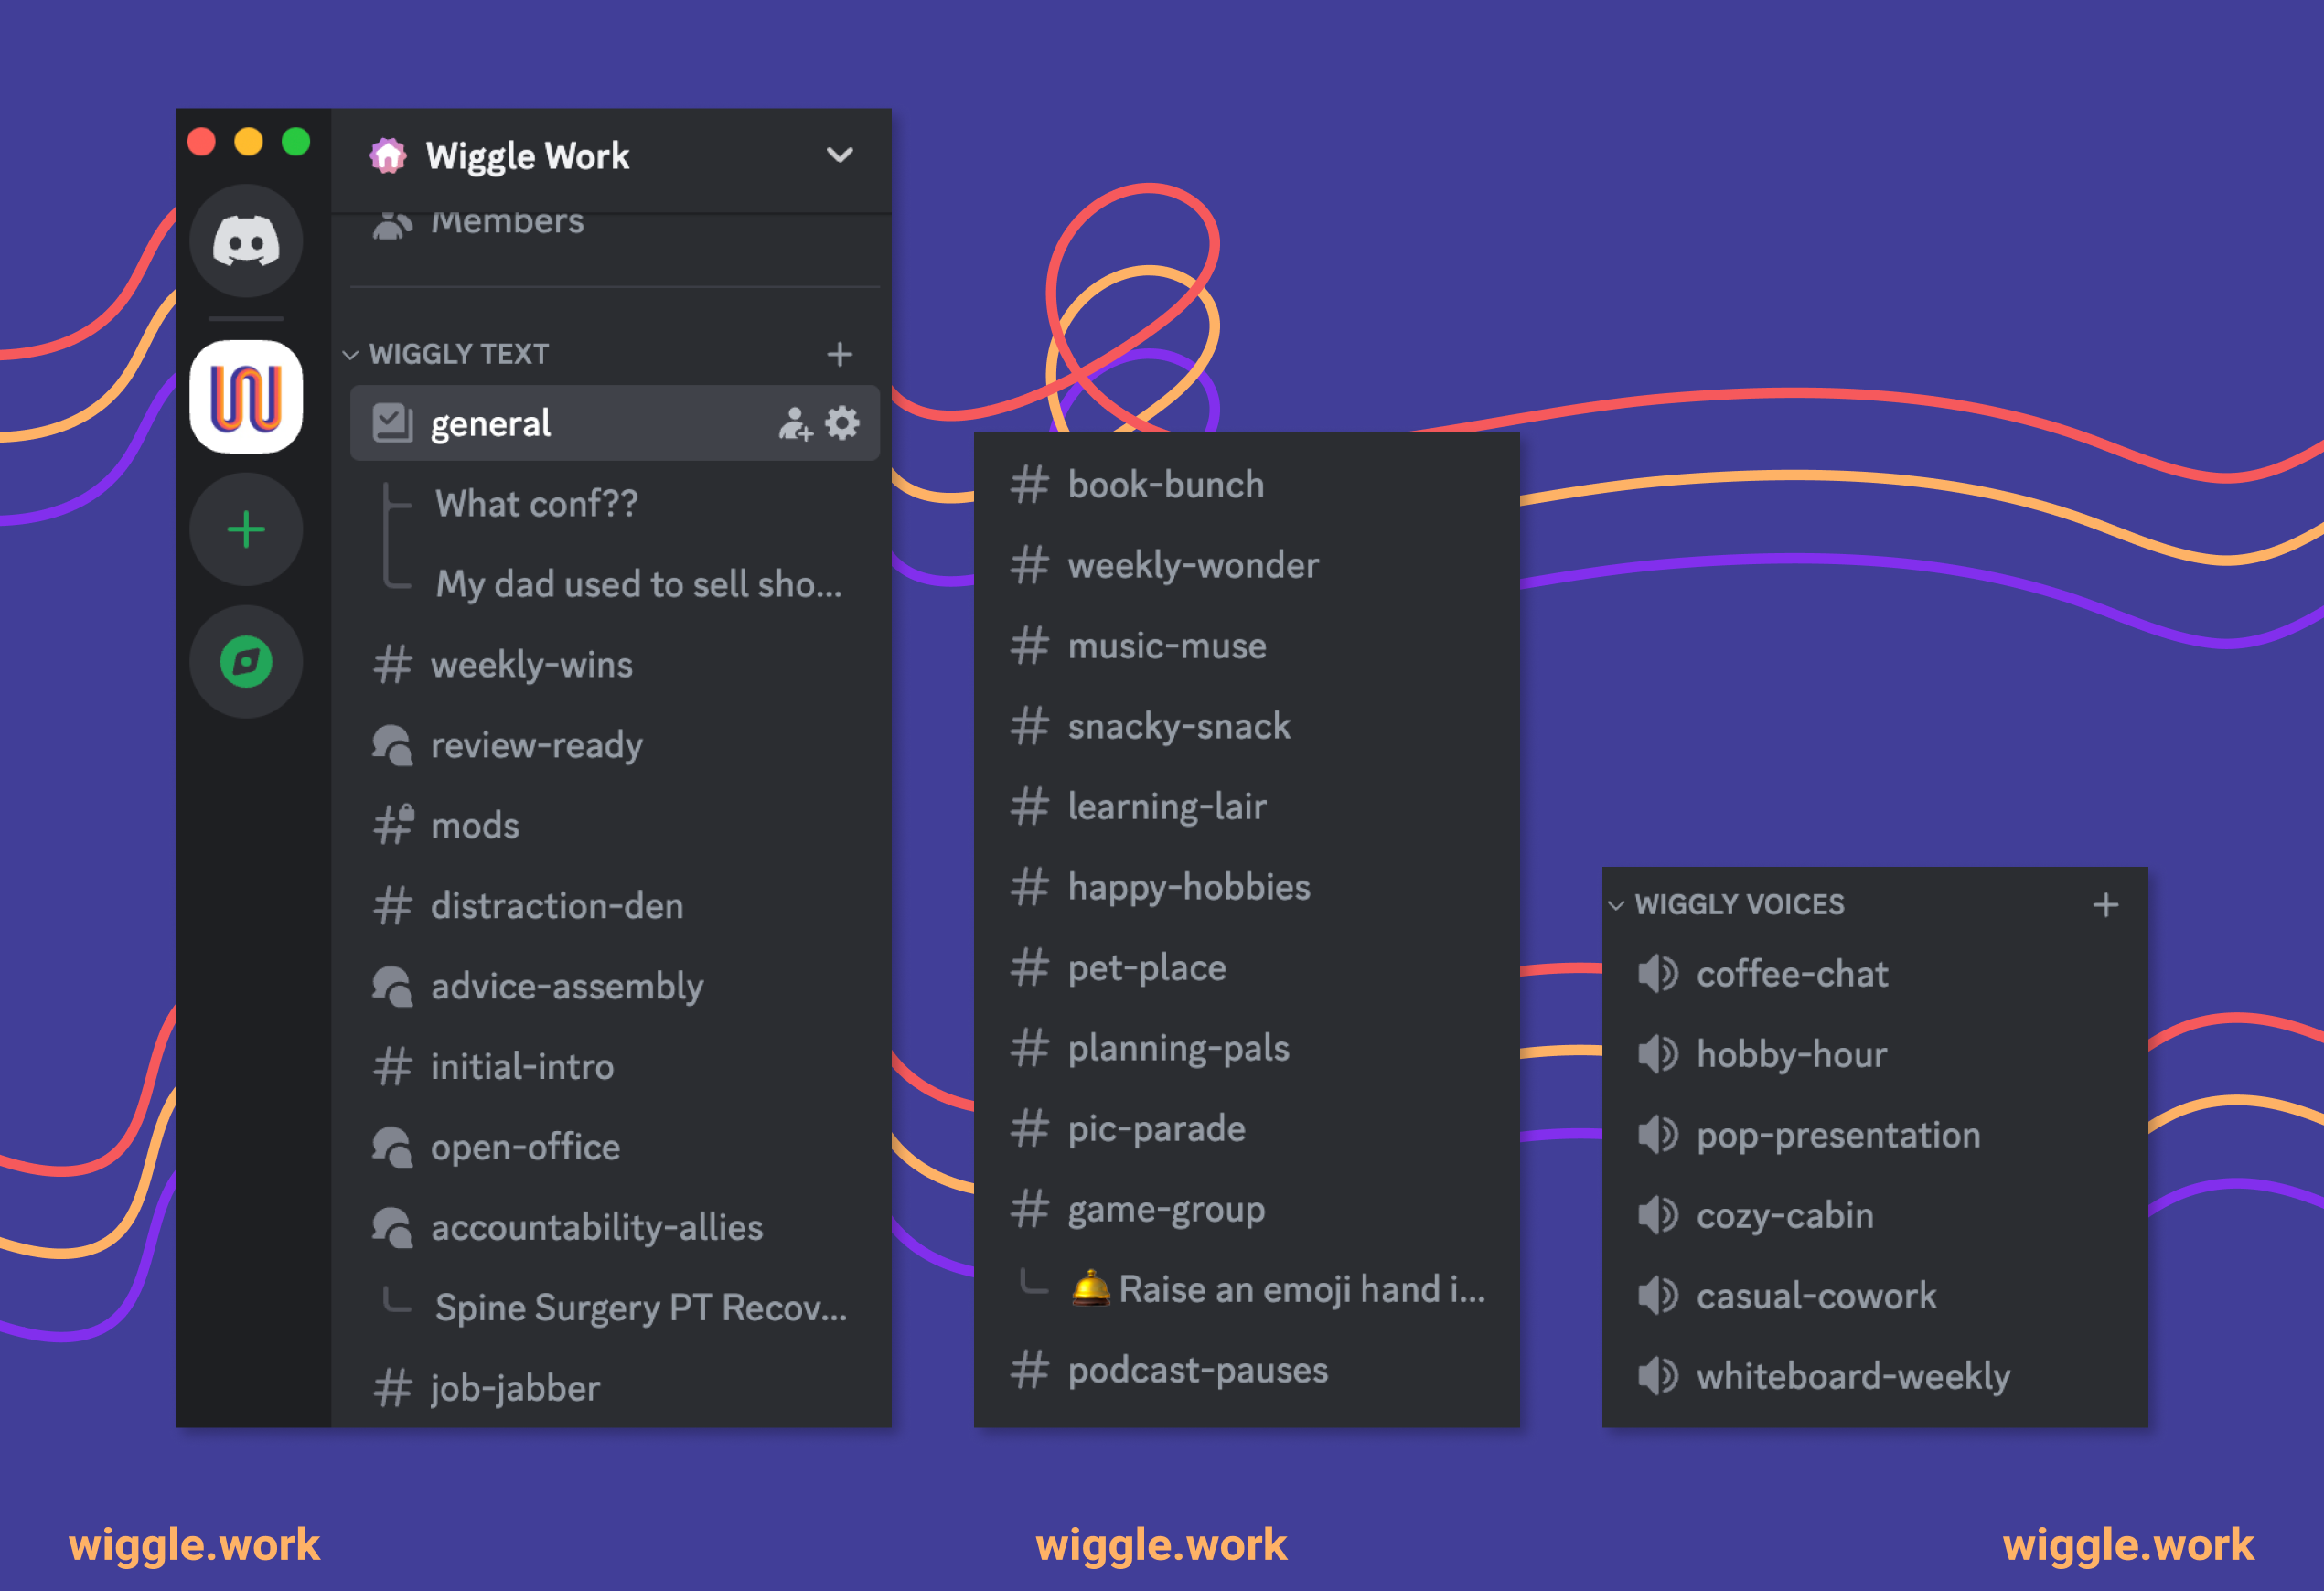Viewport: 2324px width, 1591px height.
Task: Open the thread titled What conf??
Action: (536, 504)
